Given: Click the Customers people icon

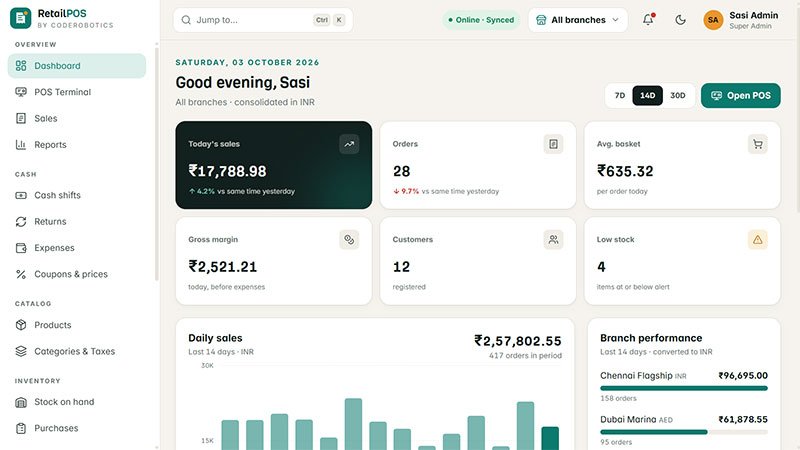Looking at the screenshot, I should pyautogui.click(x=554, y=240).
